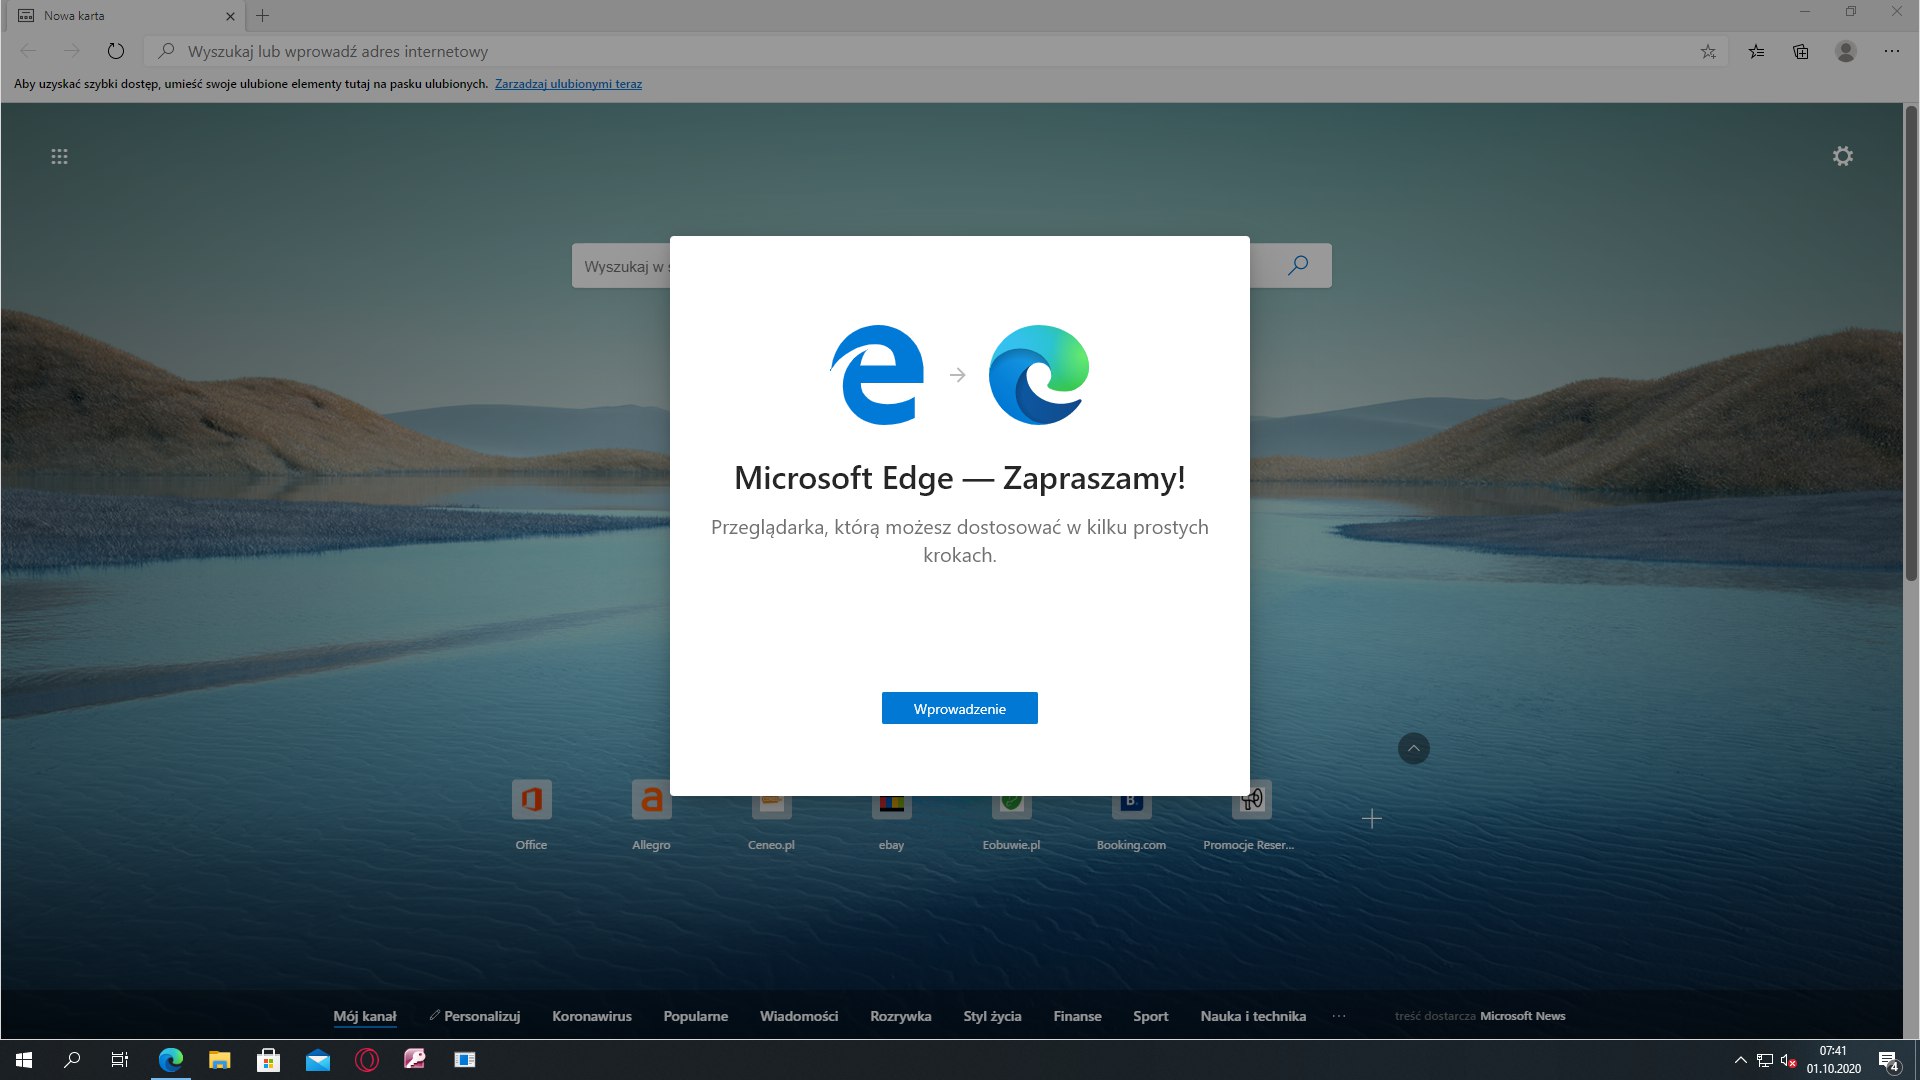The width and height of the screenshot is (1920, 1080).
Task: Click the Microsoft News provider link
Action: coord(1522,1016)
